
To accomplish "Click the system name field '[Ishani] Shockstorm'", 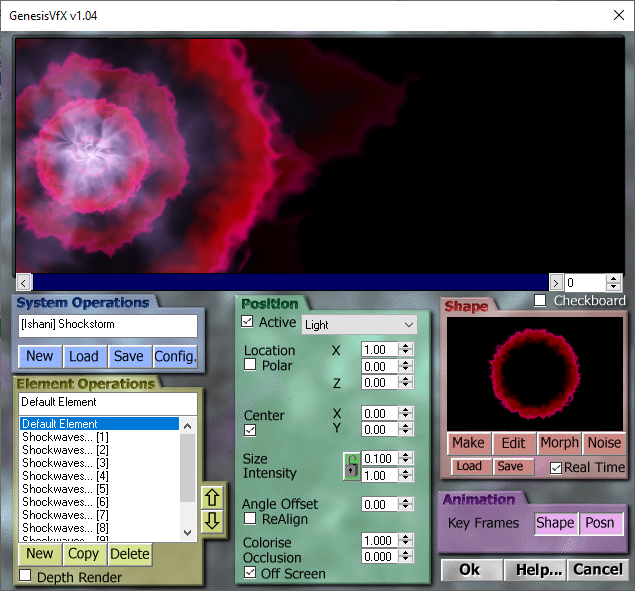I will tap(108, 326).
